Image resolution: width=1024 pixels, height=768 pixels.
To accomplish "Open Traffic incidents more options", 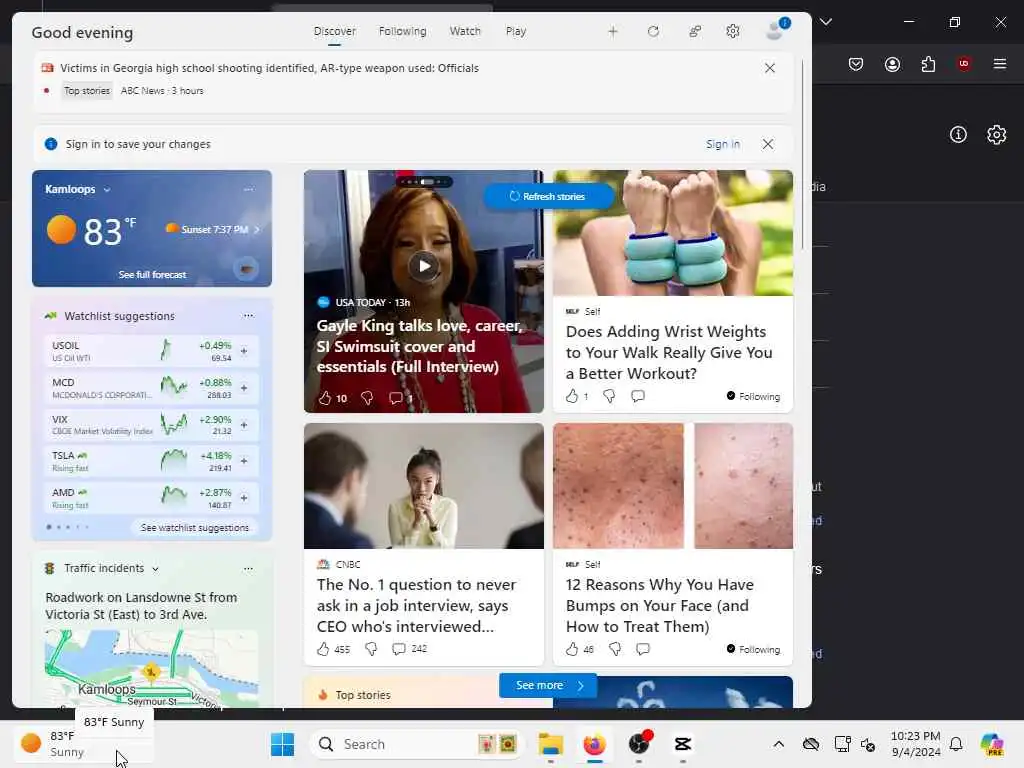I will [x=248, y=569].
